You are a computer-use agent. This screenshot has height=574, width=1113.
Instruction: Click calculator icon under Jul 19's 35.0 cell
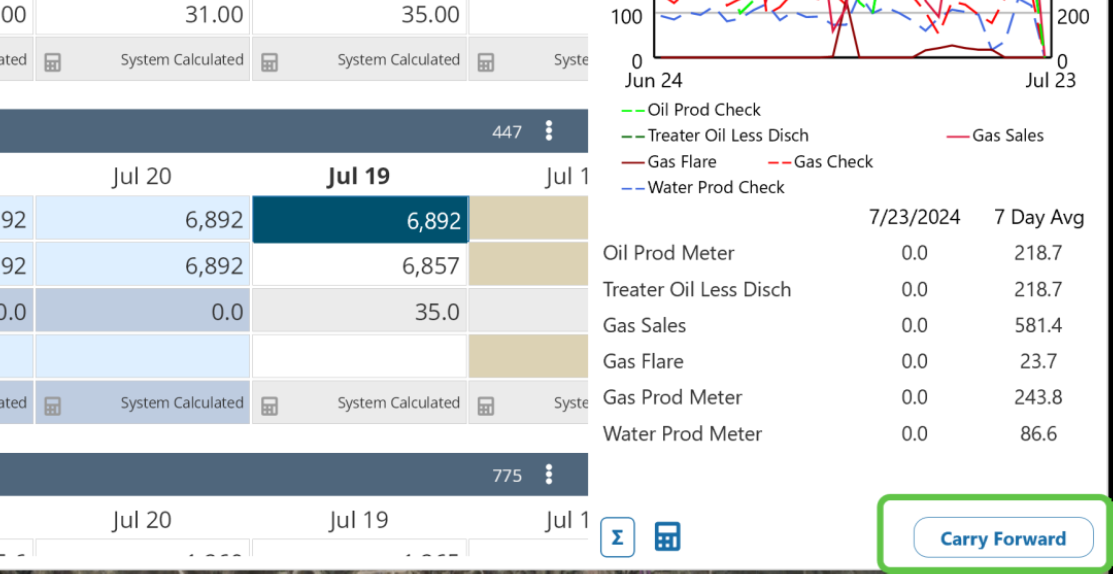pyautogui.click(x=269, y=404)
